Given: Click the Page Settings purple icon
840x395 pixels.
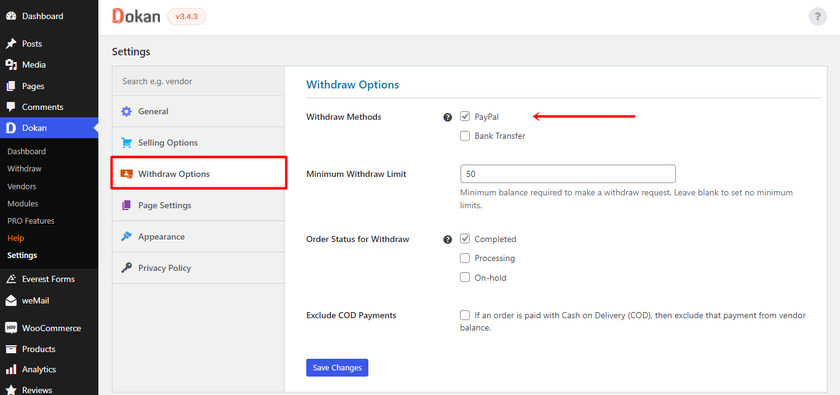Looking at the screenshot, I should tap(126, 205).
